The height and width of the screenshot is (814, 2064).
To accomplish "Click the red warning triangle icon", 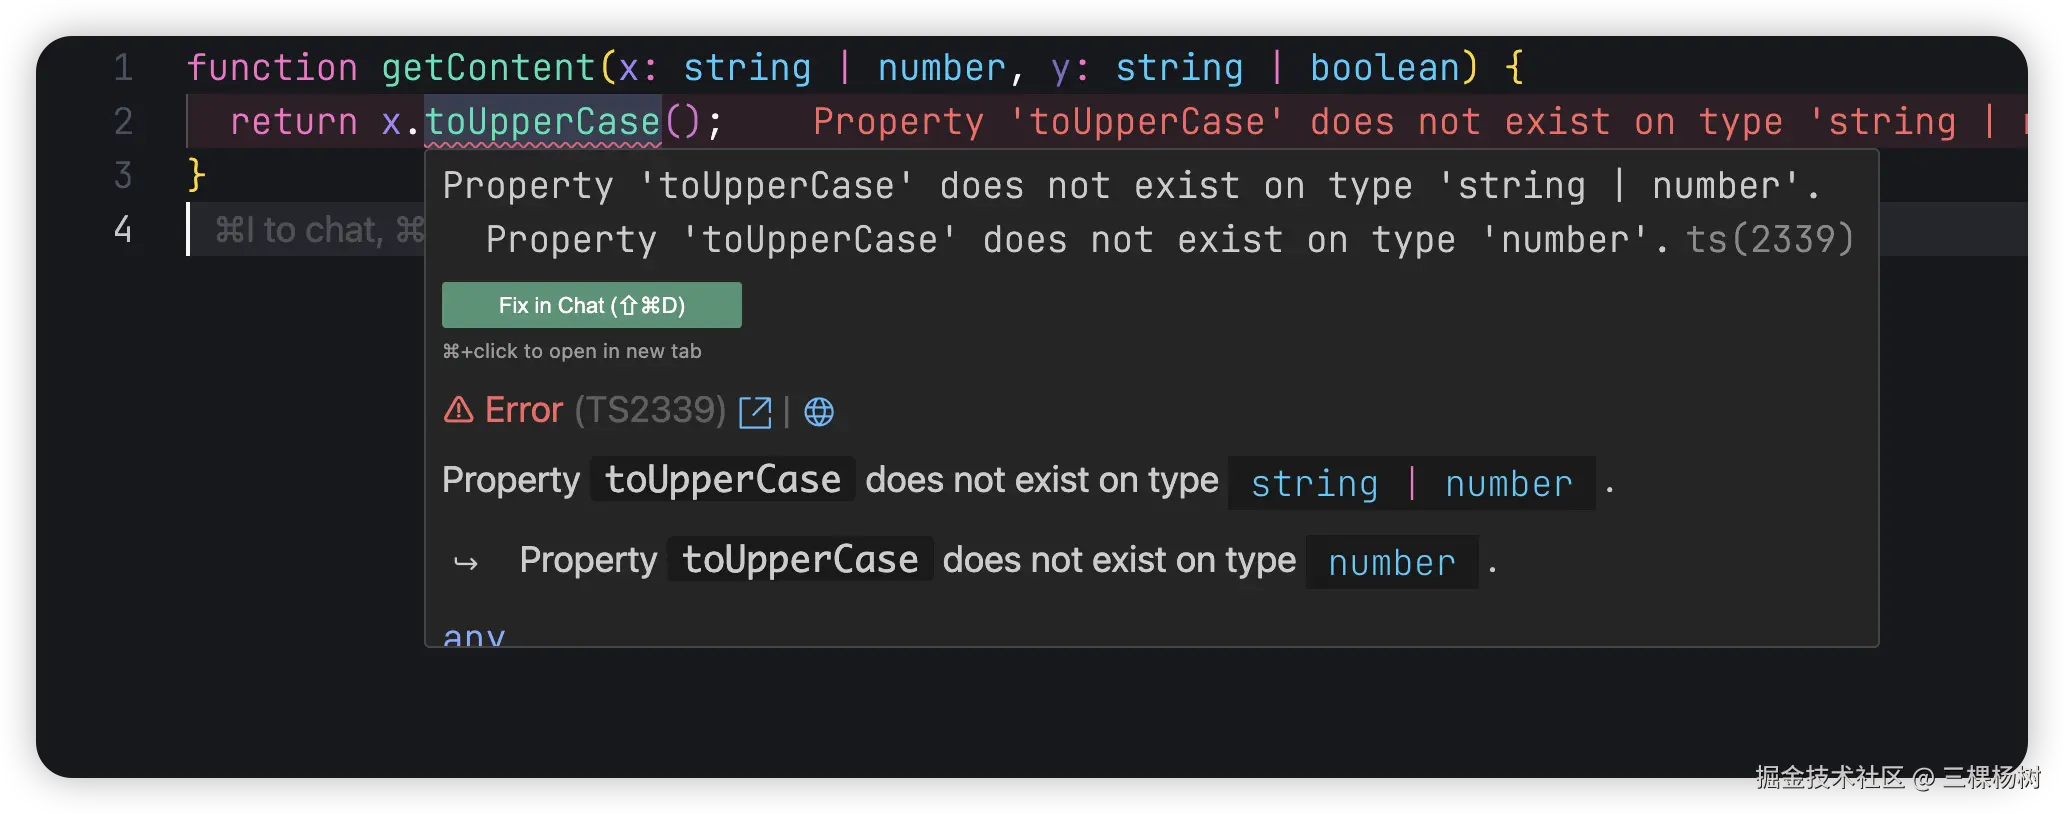I will coord(458,410).
